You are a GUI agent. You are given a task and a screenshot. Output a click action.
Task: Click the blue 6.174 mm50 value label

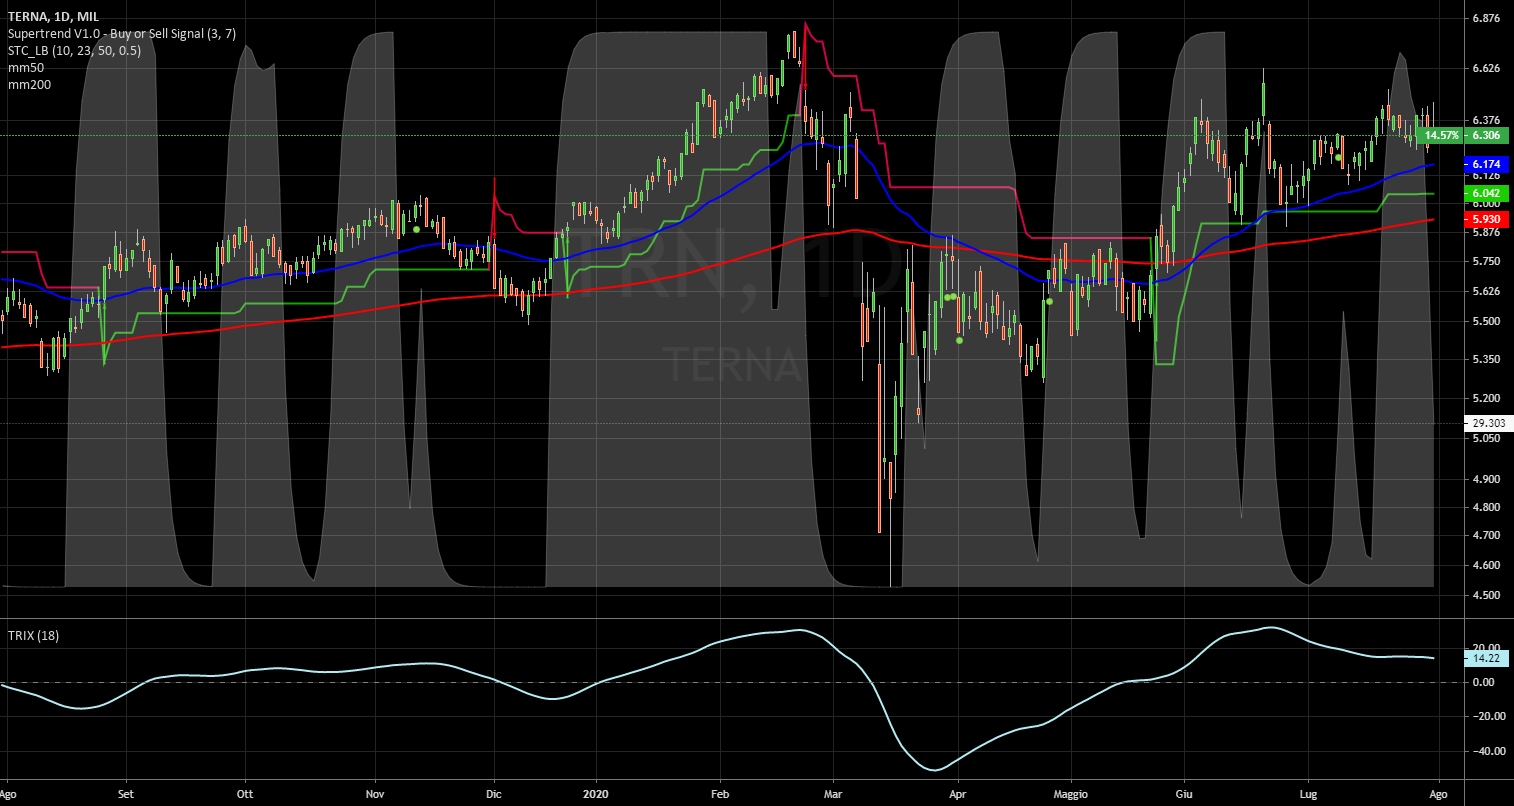(x=1487, y=163)
